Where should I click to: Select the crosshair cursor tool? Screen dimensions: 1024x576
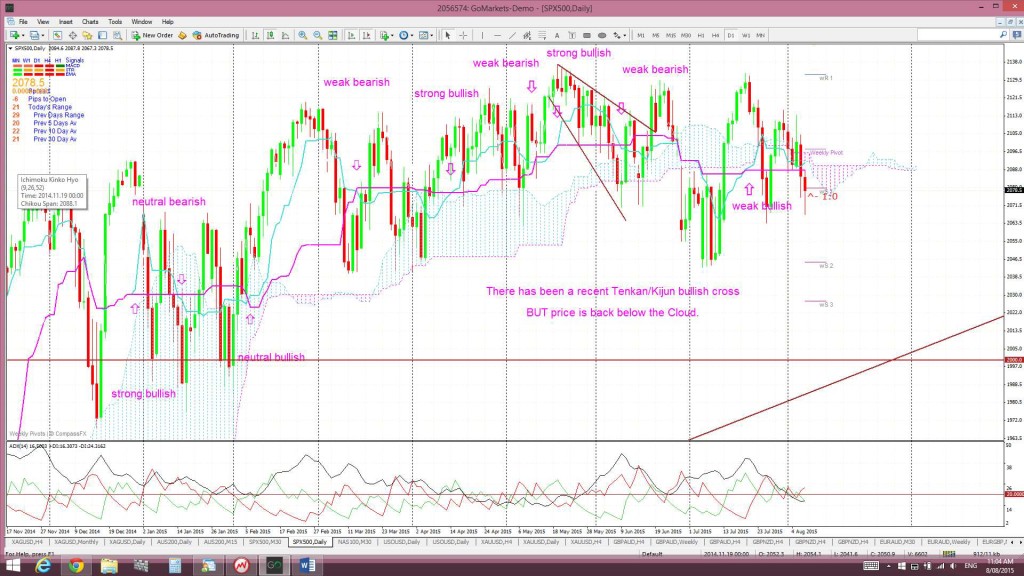click(x=463, y=35)
